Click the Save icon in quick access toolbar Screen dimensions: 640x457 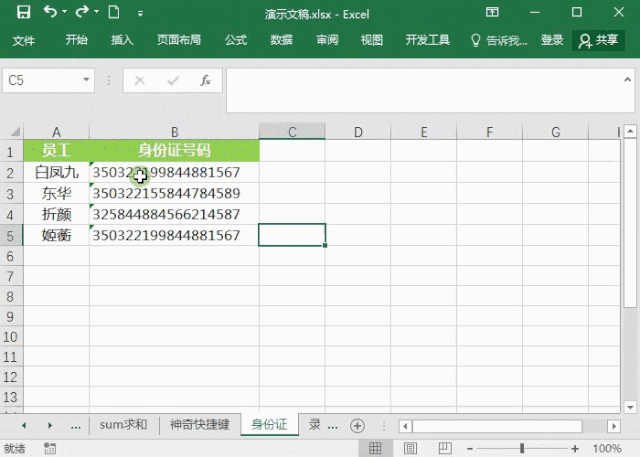23,13
